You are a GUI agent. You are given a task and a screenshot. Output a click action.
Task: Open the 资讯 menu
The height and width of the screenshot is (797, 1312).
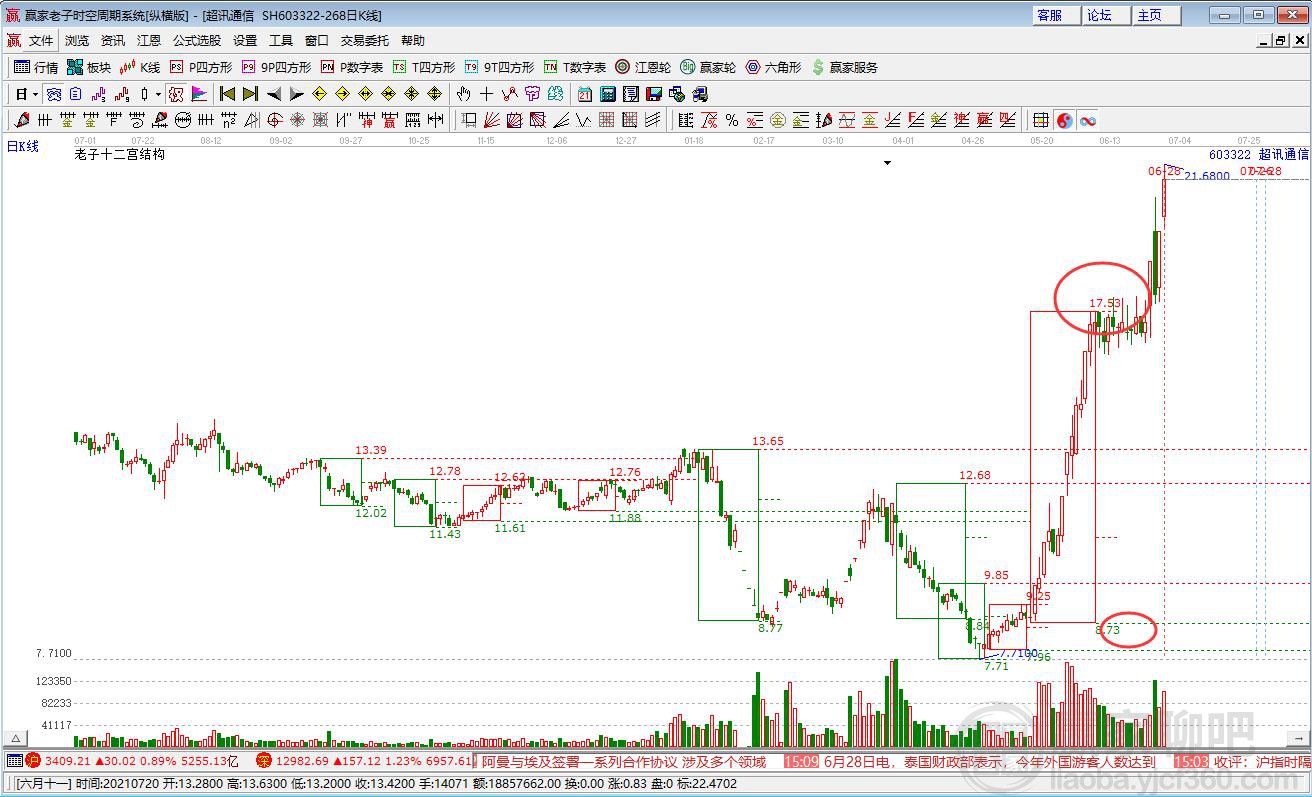(113, 41)
